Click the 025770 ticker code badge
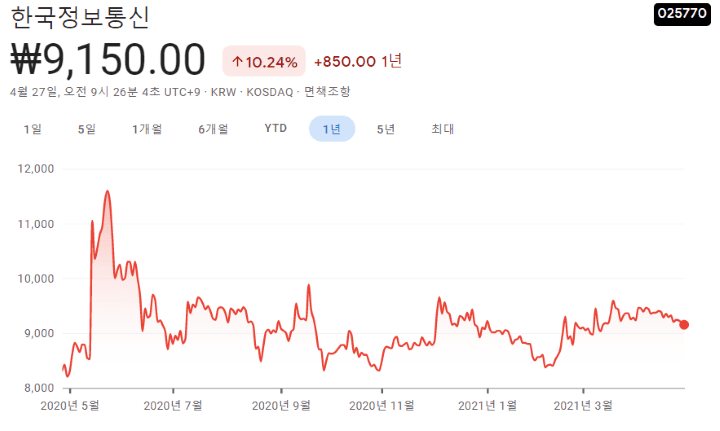This screenshot has height=431, width=720. click(682, 14)
